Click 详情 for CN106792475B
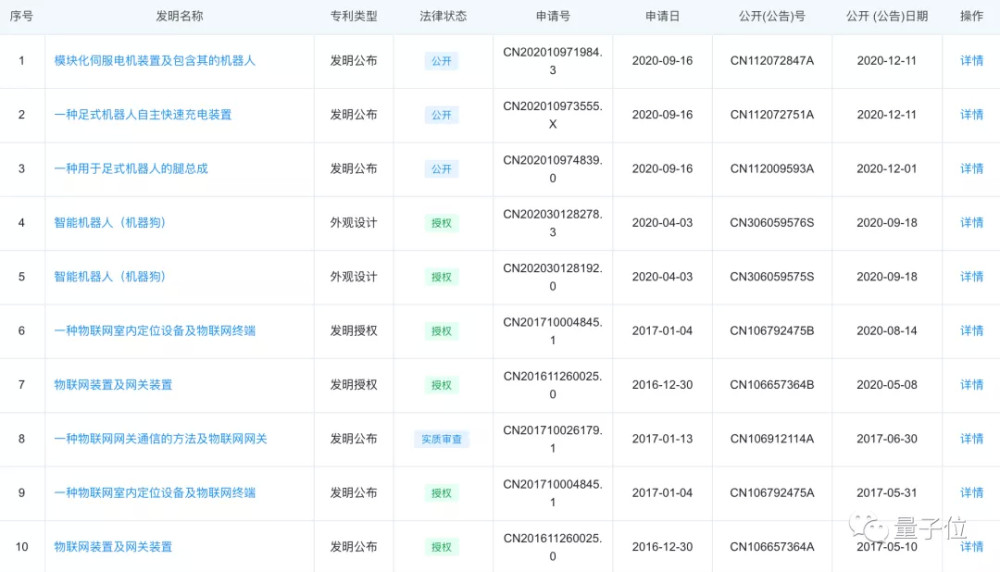 (x=971, y=330)
